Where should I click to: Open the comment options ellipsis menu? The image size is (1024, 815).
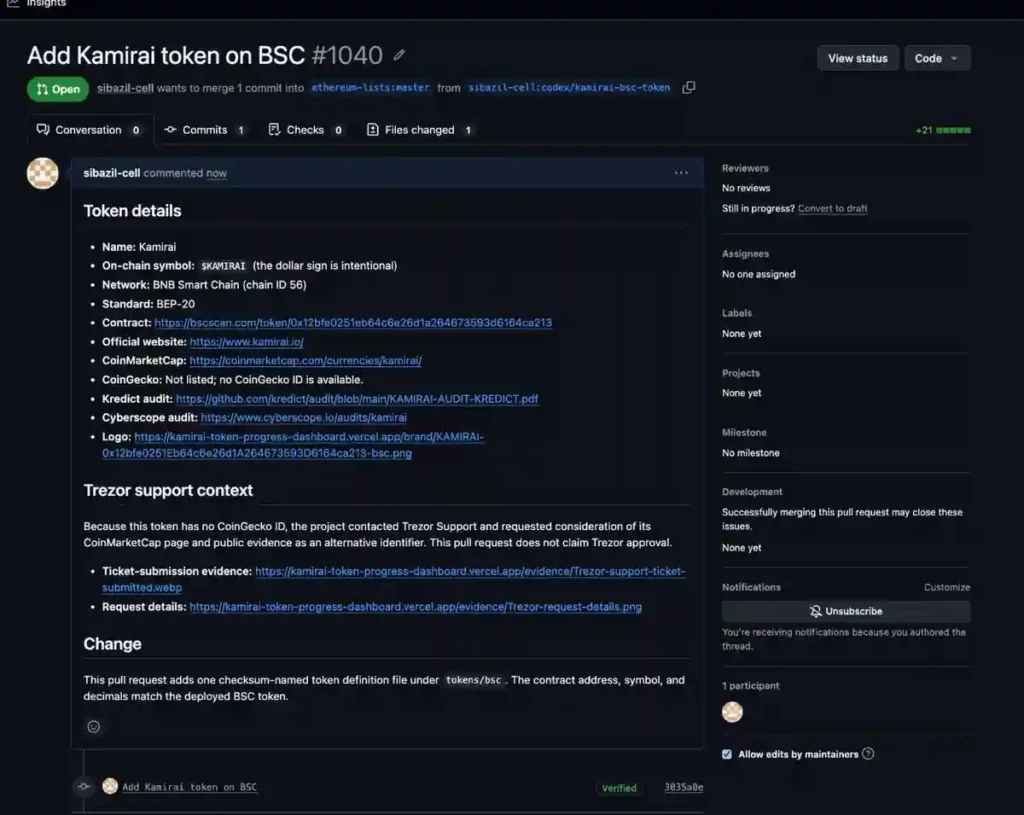[681, 173]
